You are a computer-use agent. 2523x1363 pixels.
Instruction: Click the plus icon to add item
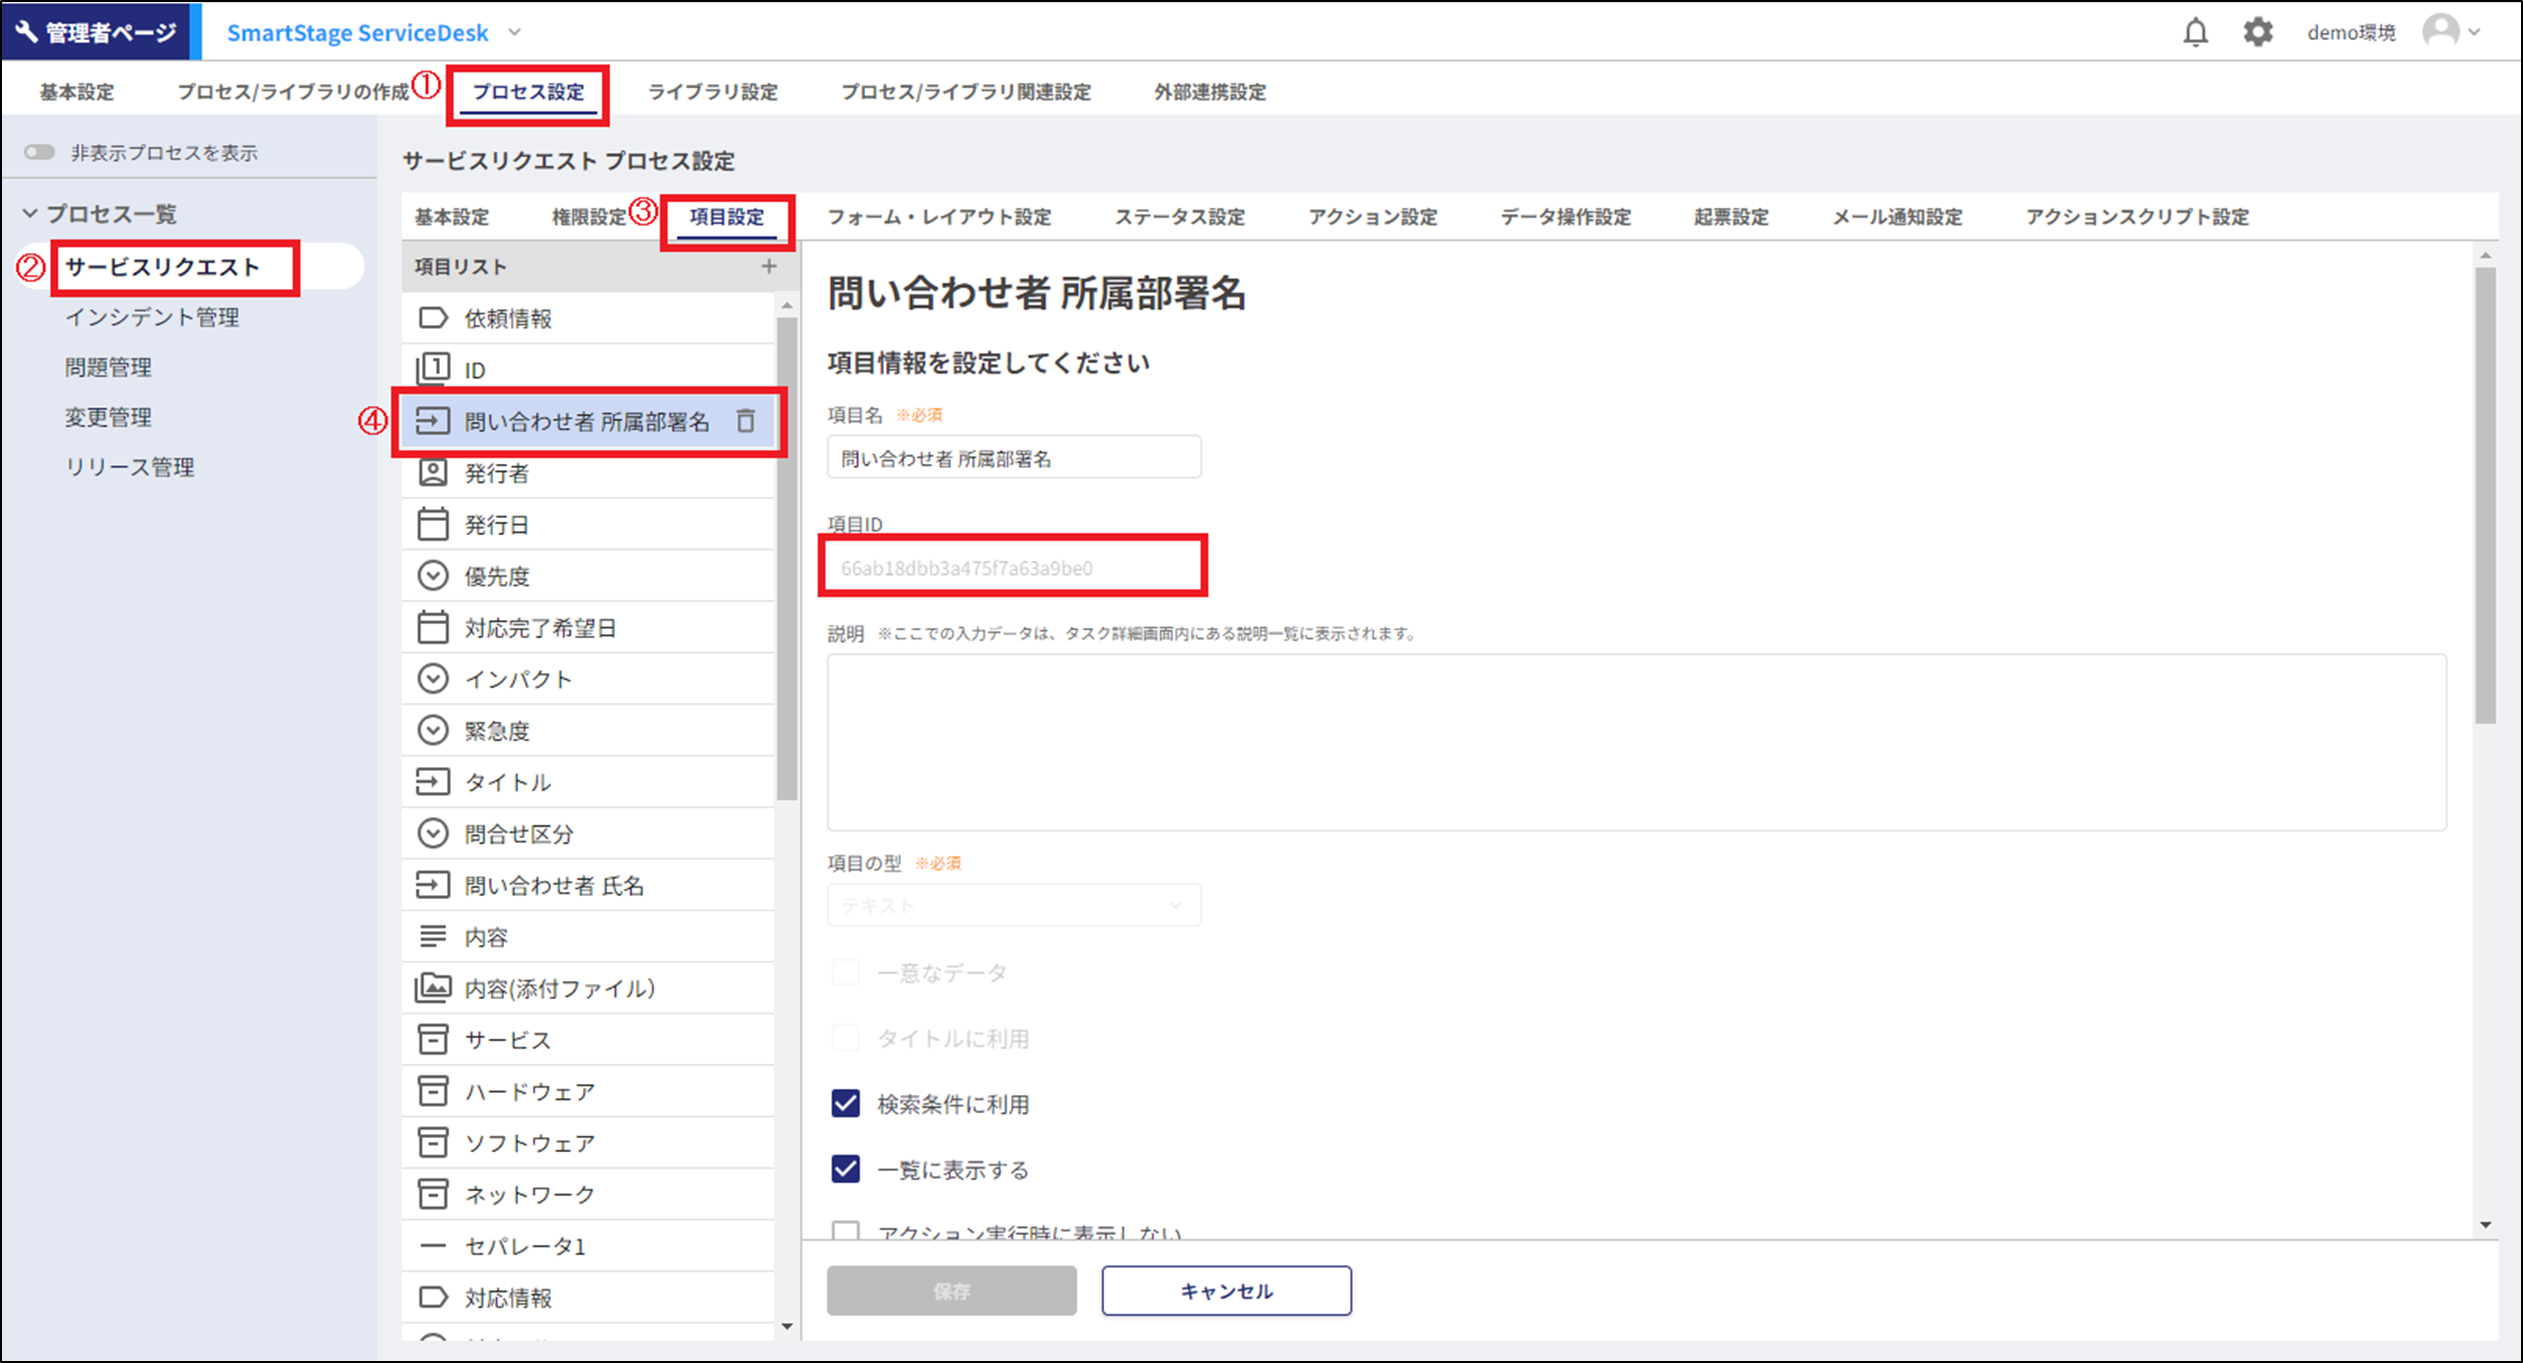click(x=768, y=266)
